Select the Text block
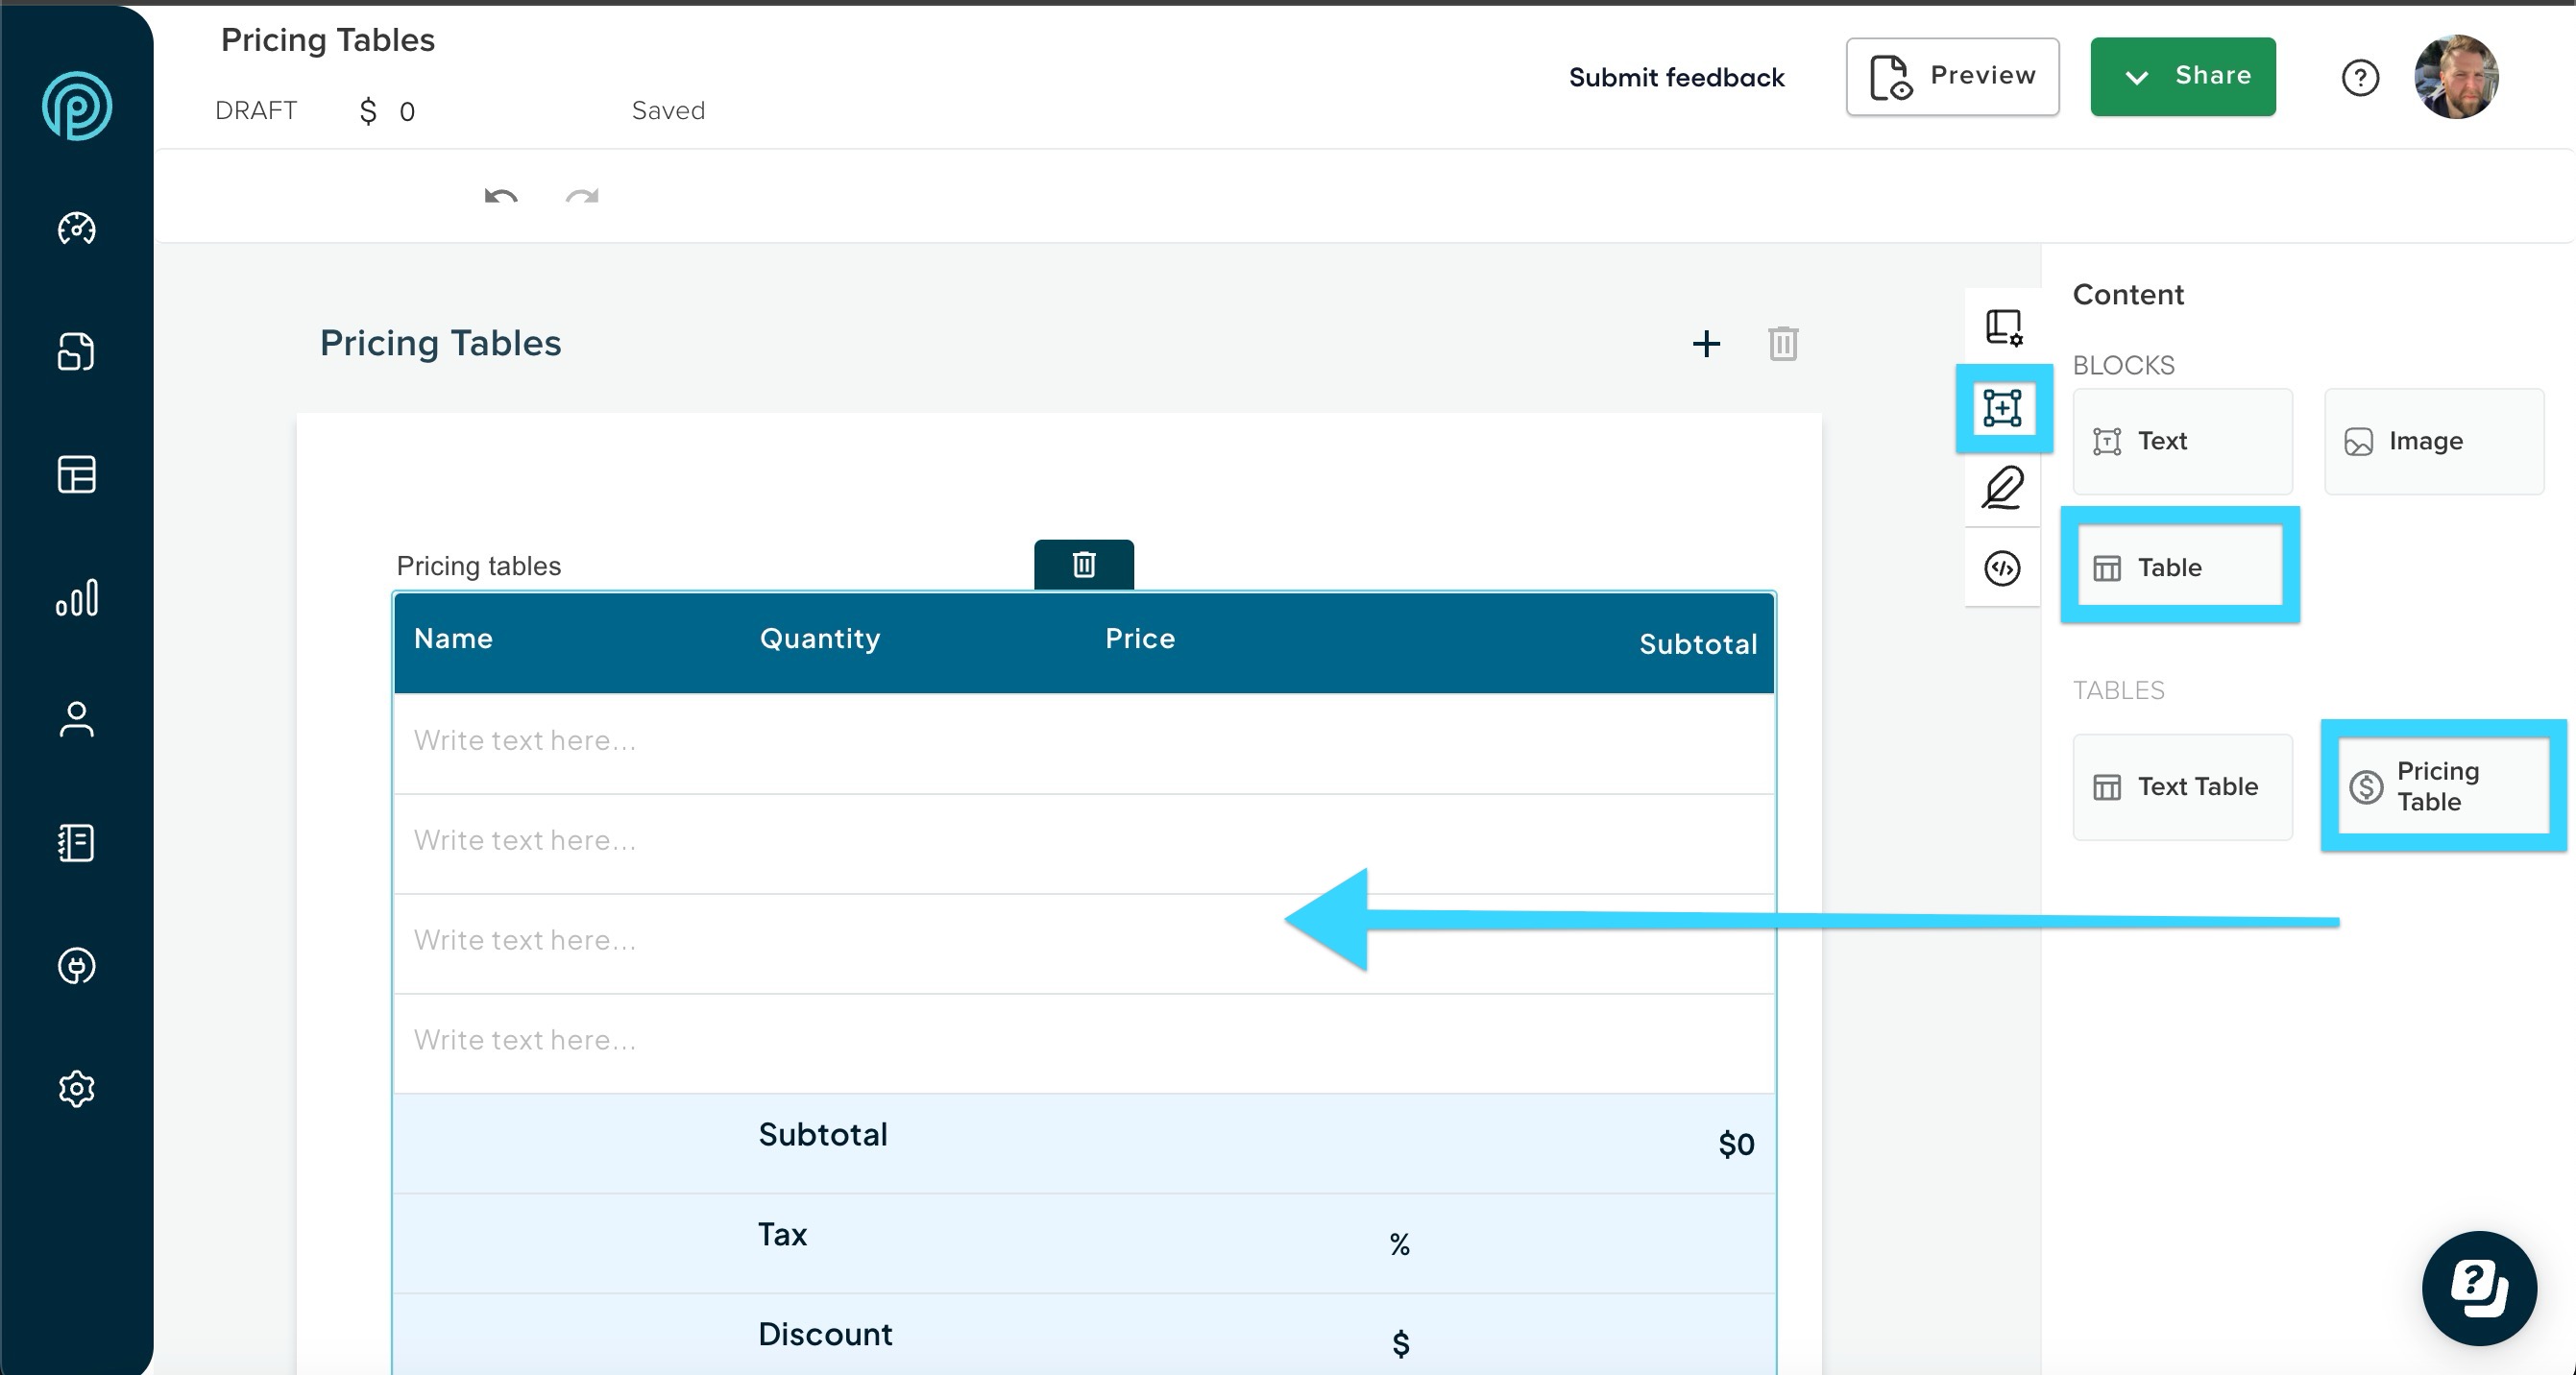This screenshot has height=1375, width=2576. tap(2182, 441)
